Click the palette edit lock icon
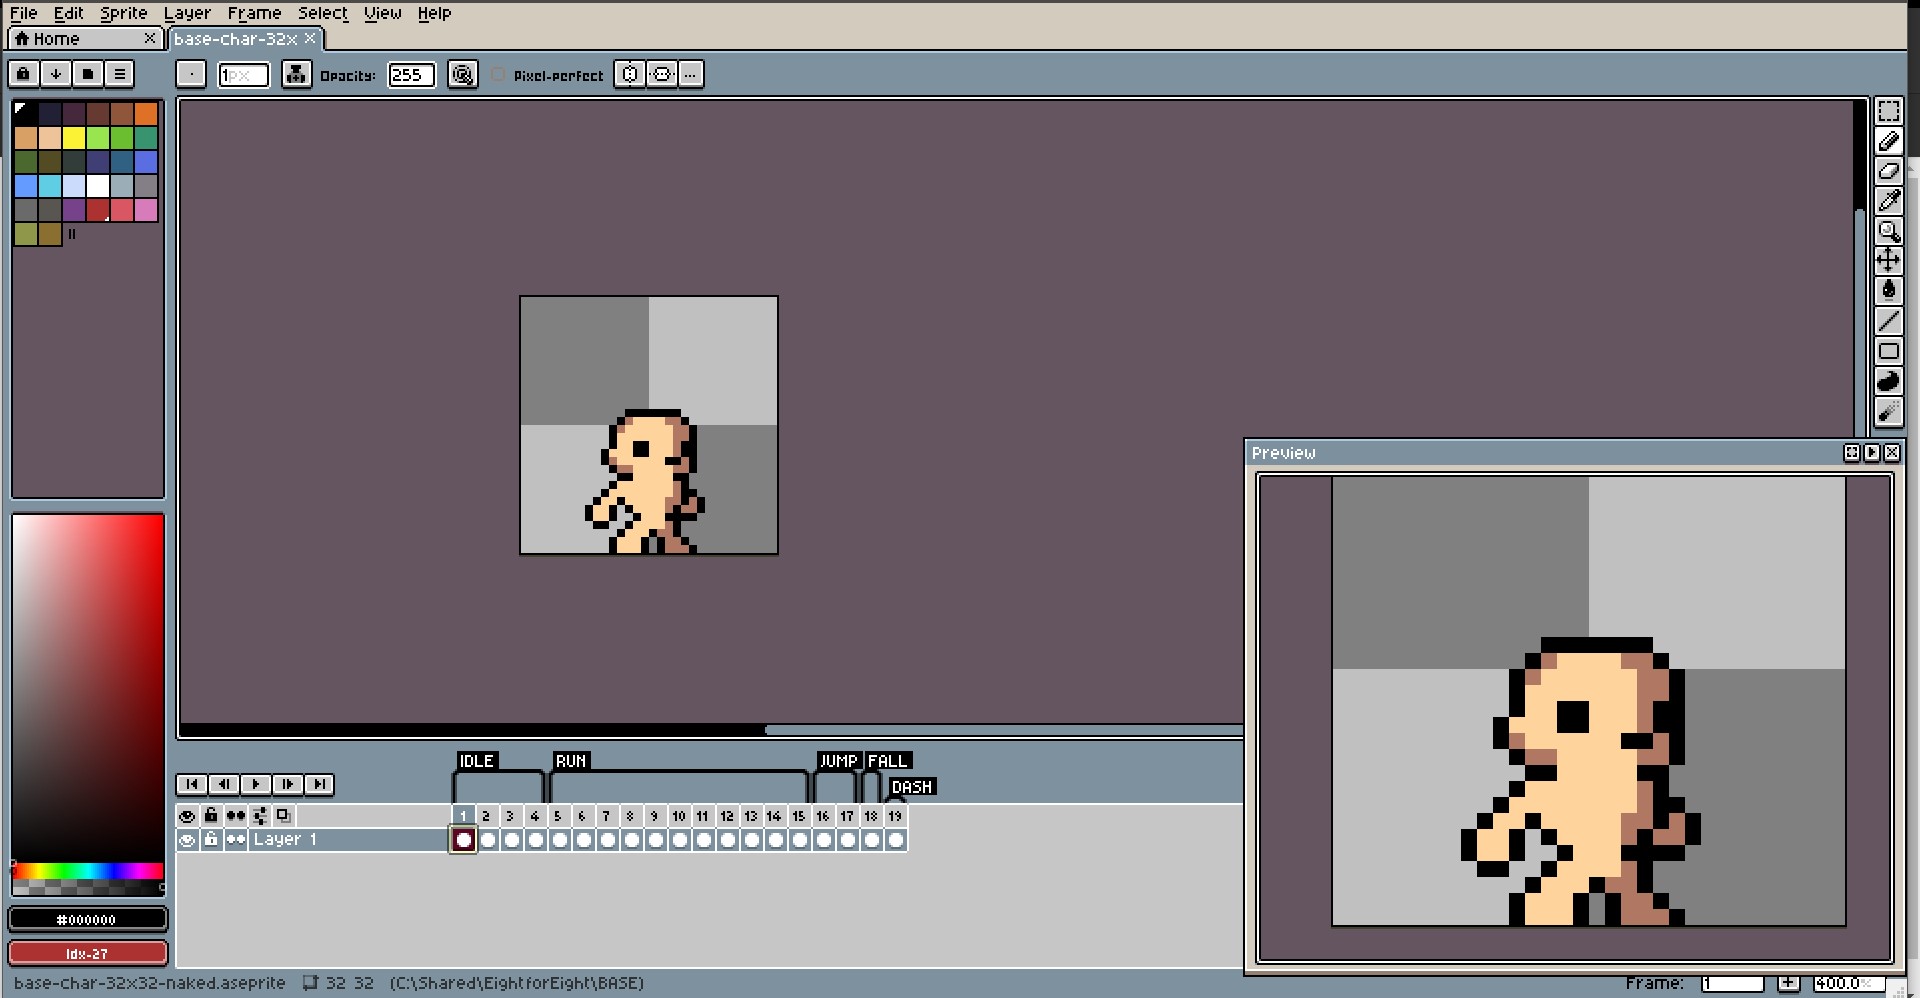 [24, 74]
